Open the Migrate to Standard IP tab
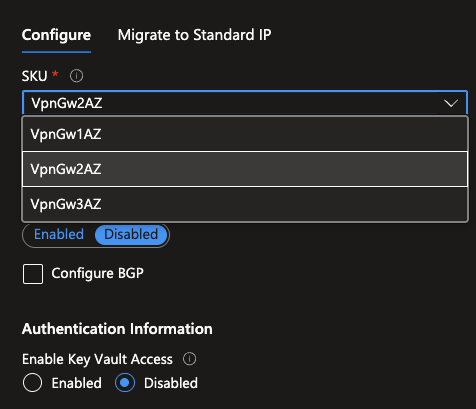 coord(194,35)
